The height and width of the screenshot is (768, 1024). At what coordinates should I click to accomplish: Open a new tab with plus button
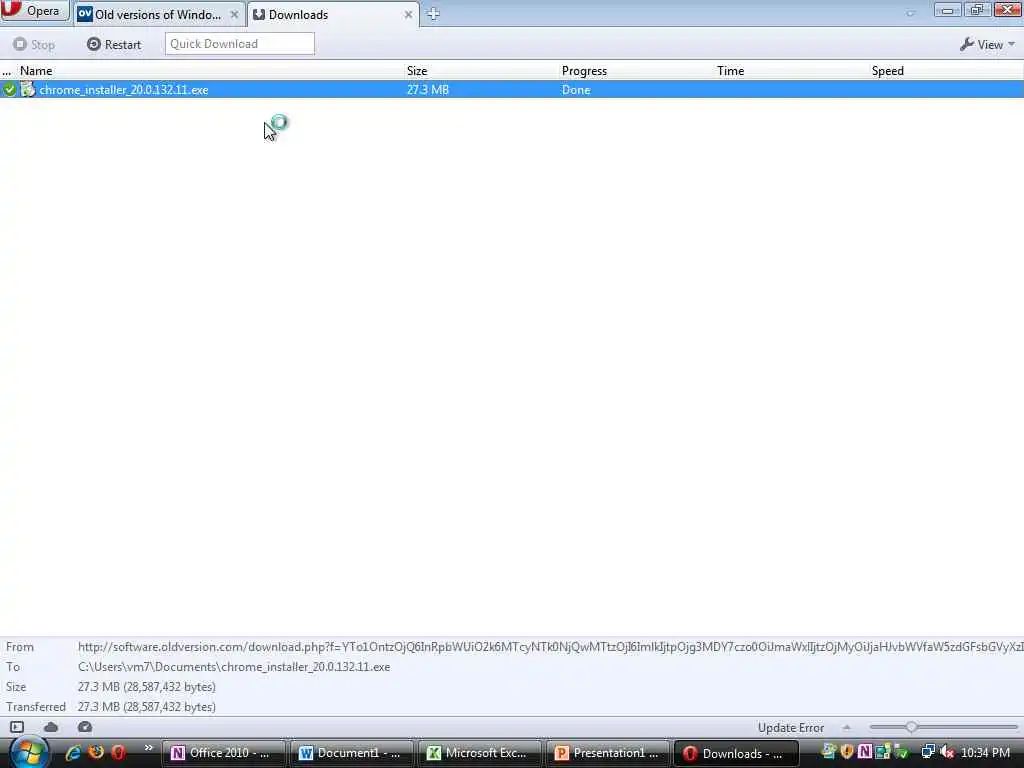click(433, 14)
